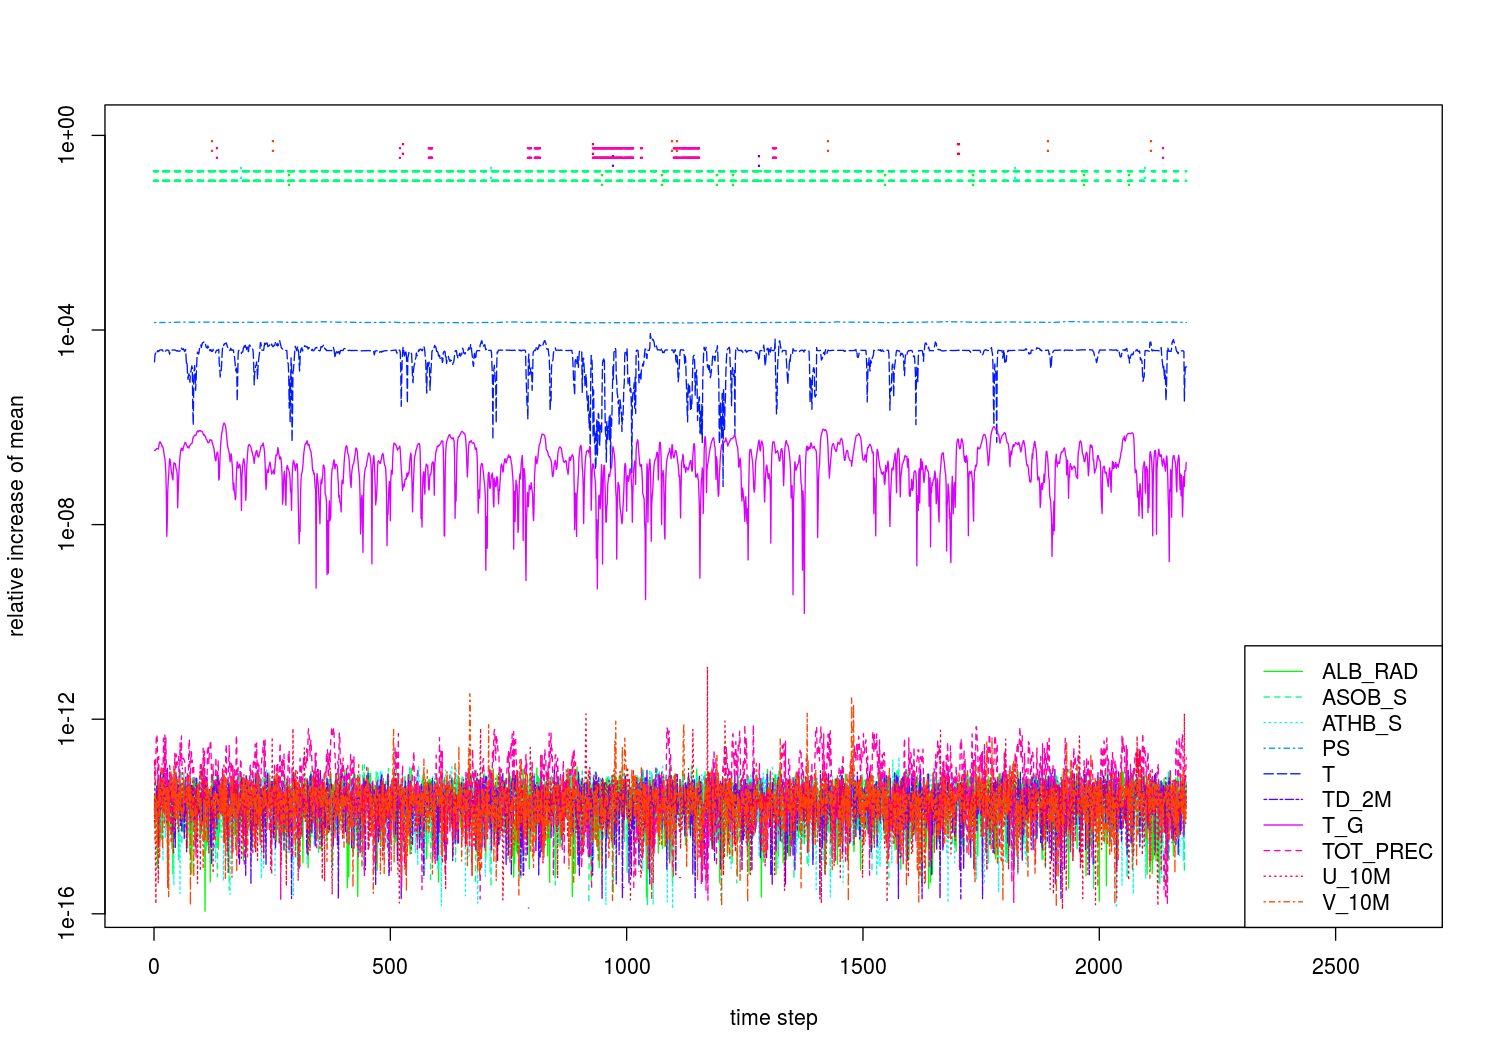Click the y-axis title 'relative increase of mean'

pyautogui.click(x=16, y=516)
